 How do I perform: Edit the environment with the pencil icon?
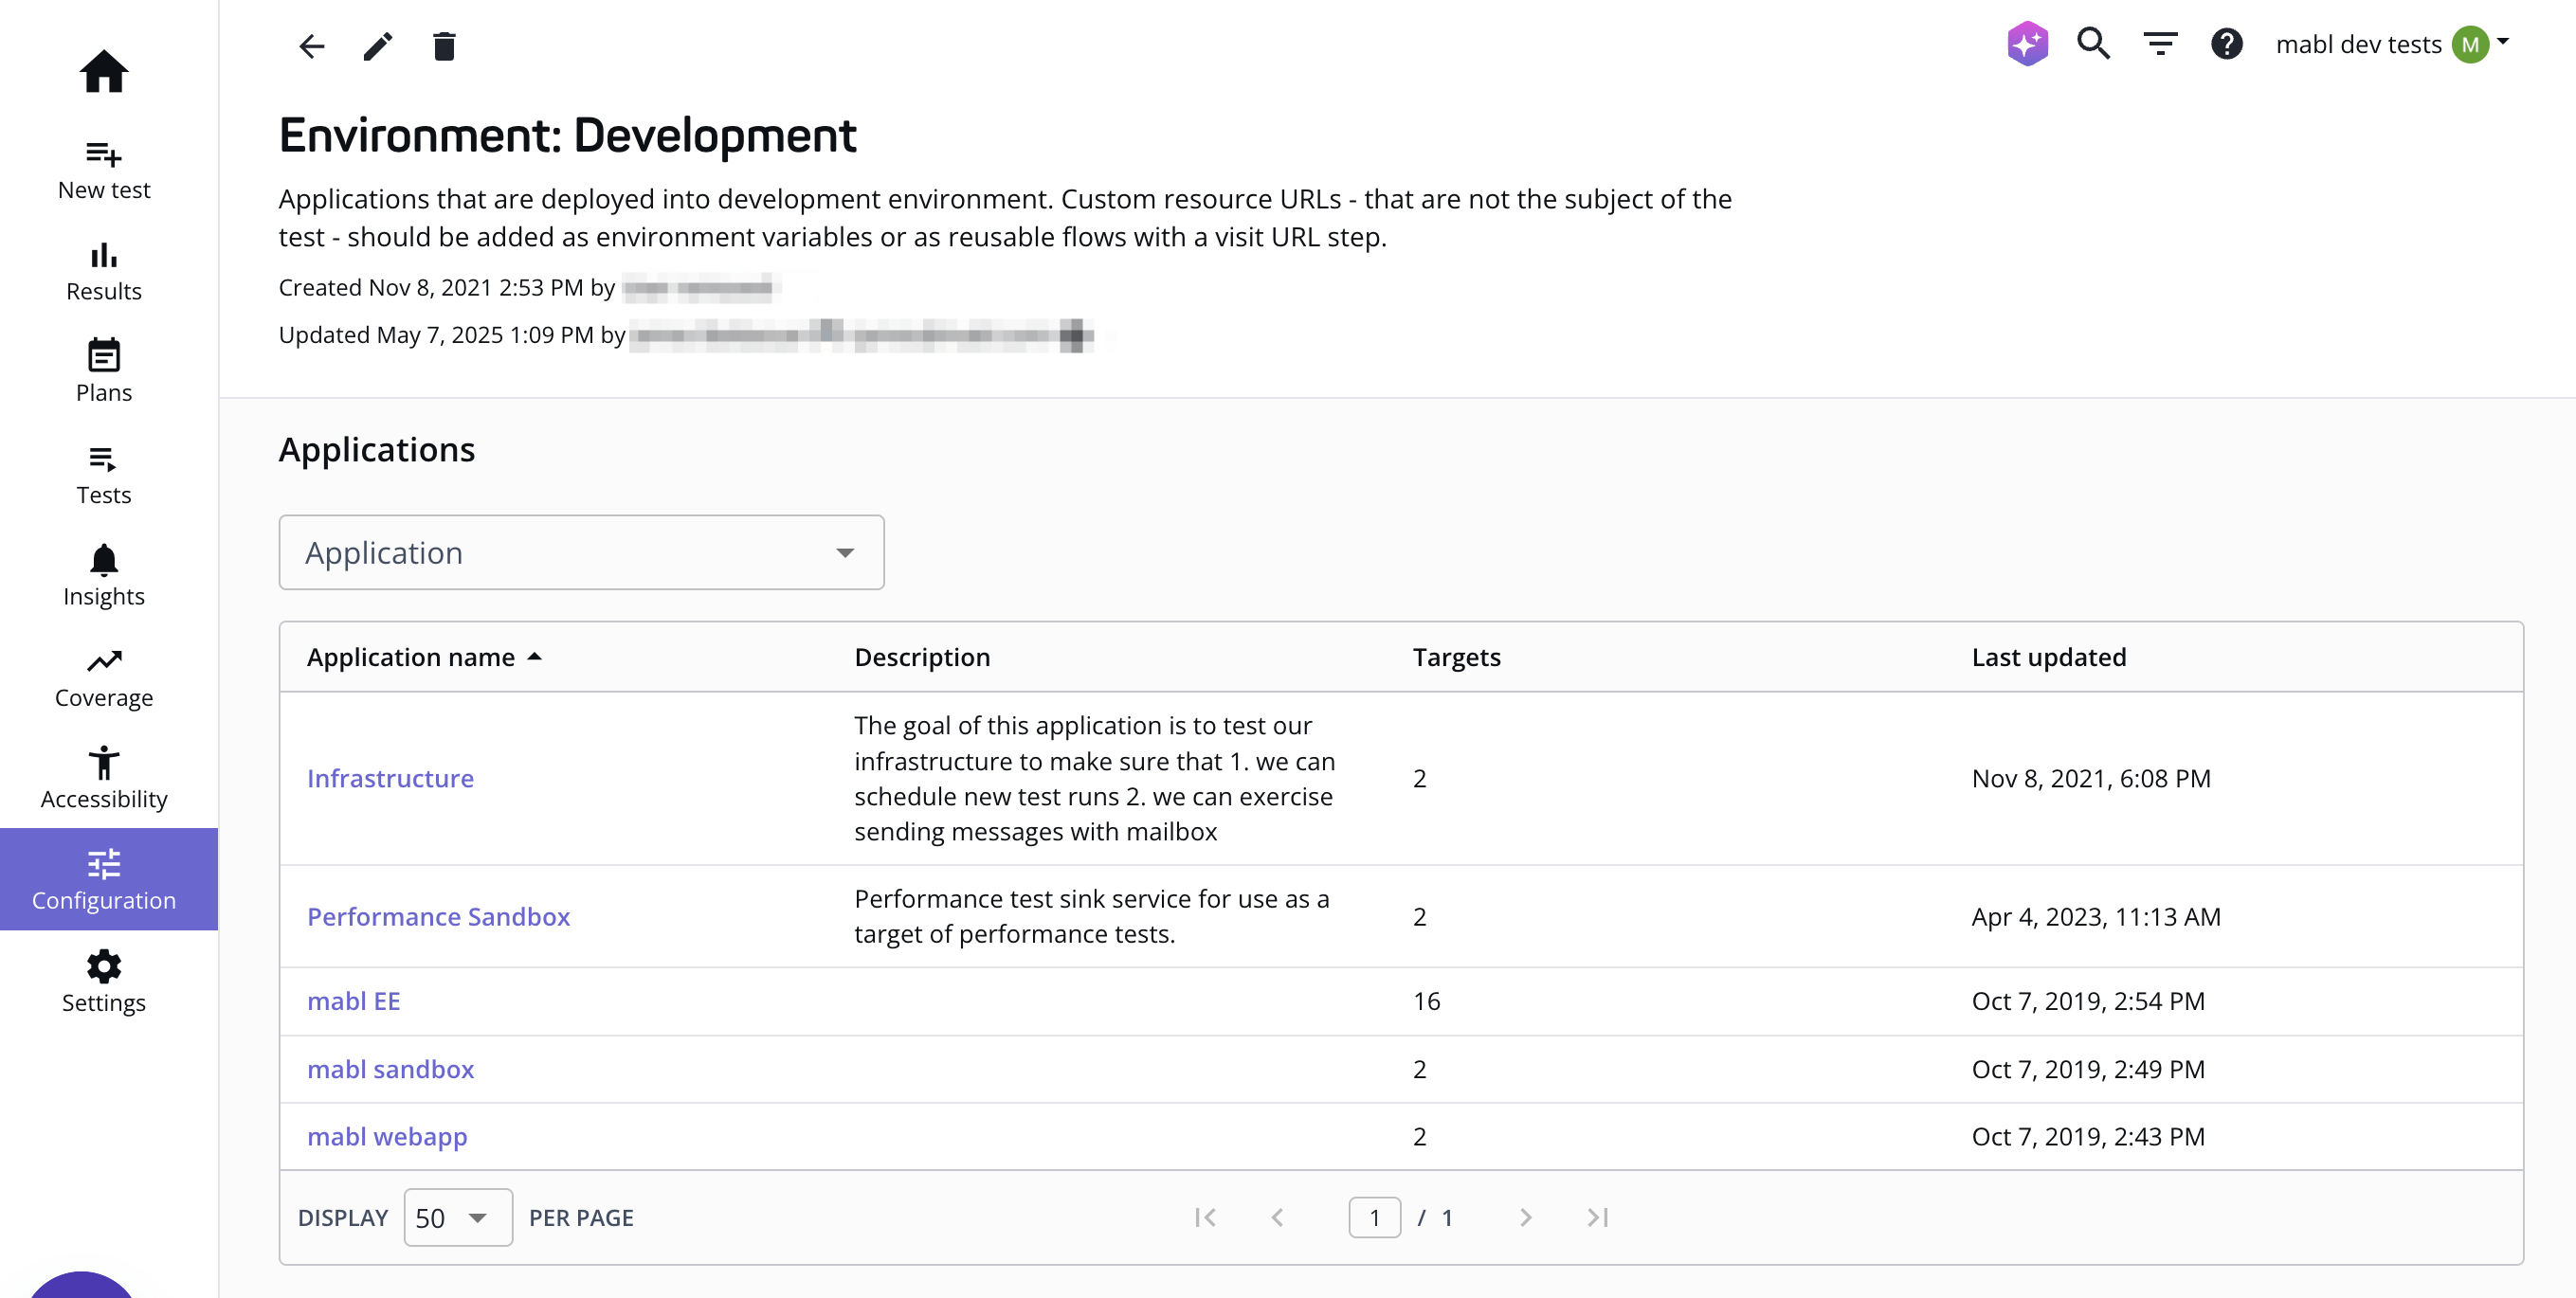coord(377,46)
